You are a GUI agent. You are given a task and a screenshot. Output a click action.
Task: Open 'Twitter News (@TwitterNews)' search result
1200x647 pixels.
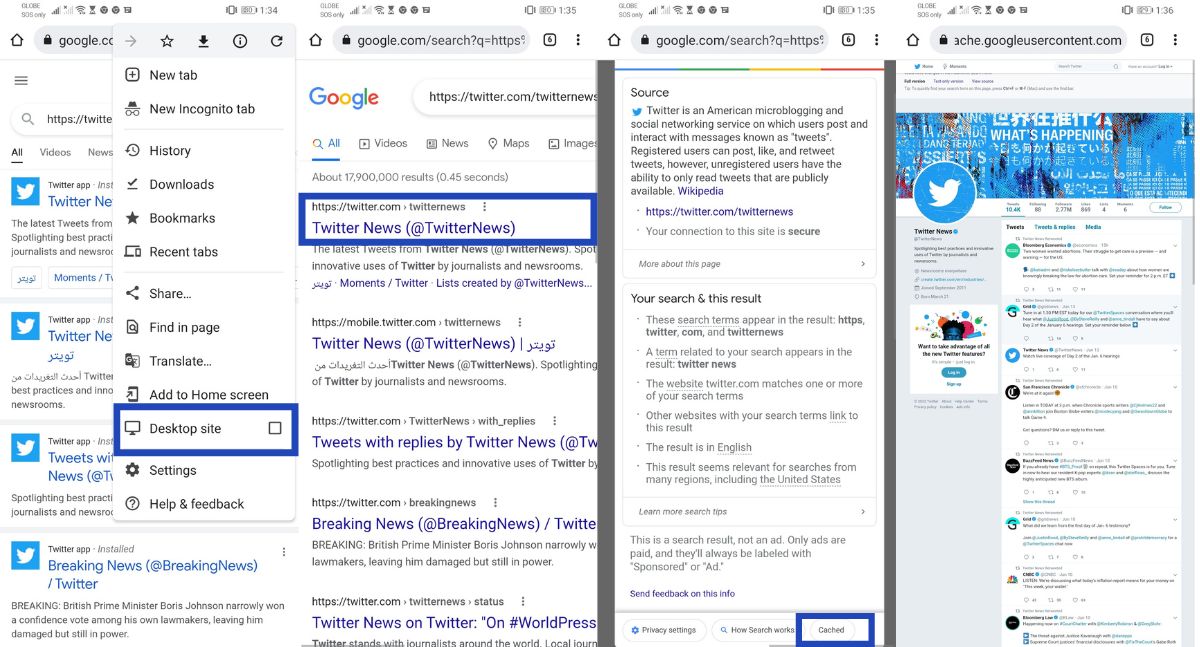(413, 228)
